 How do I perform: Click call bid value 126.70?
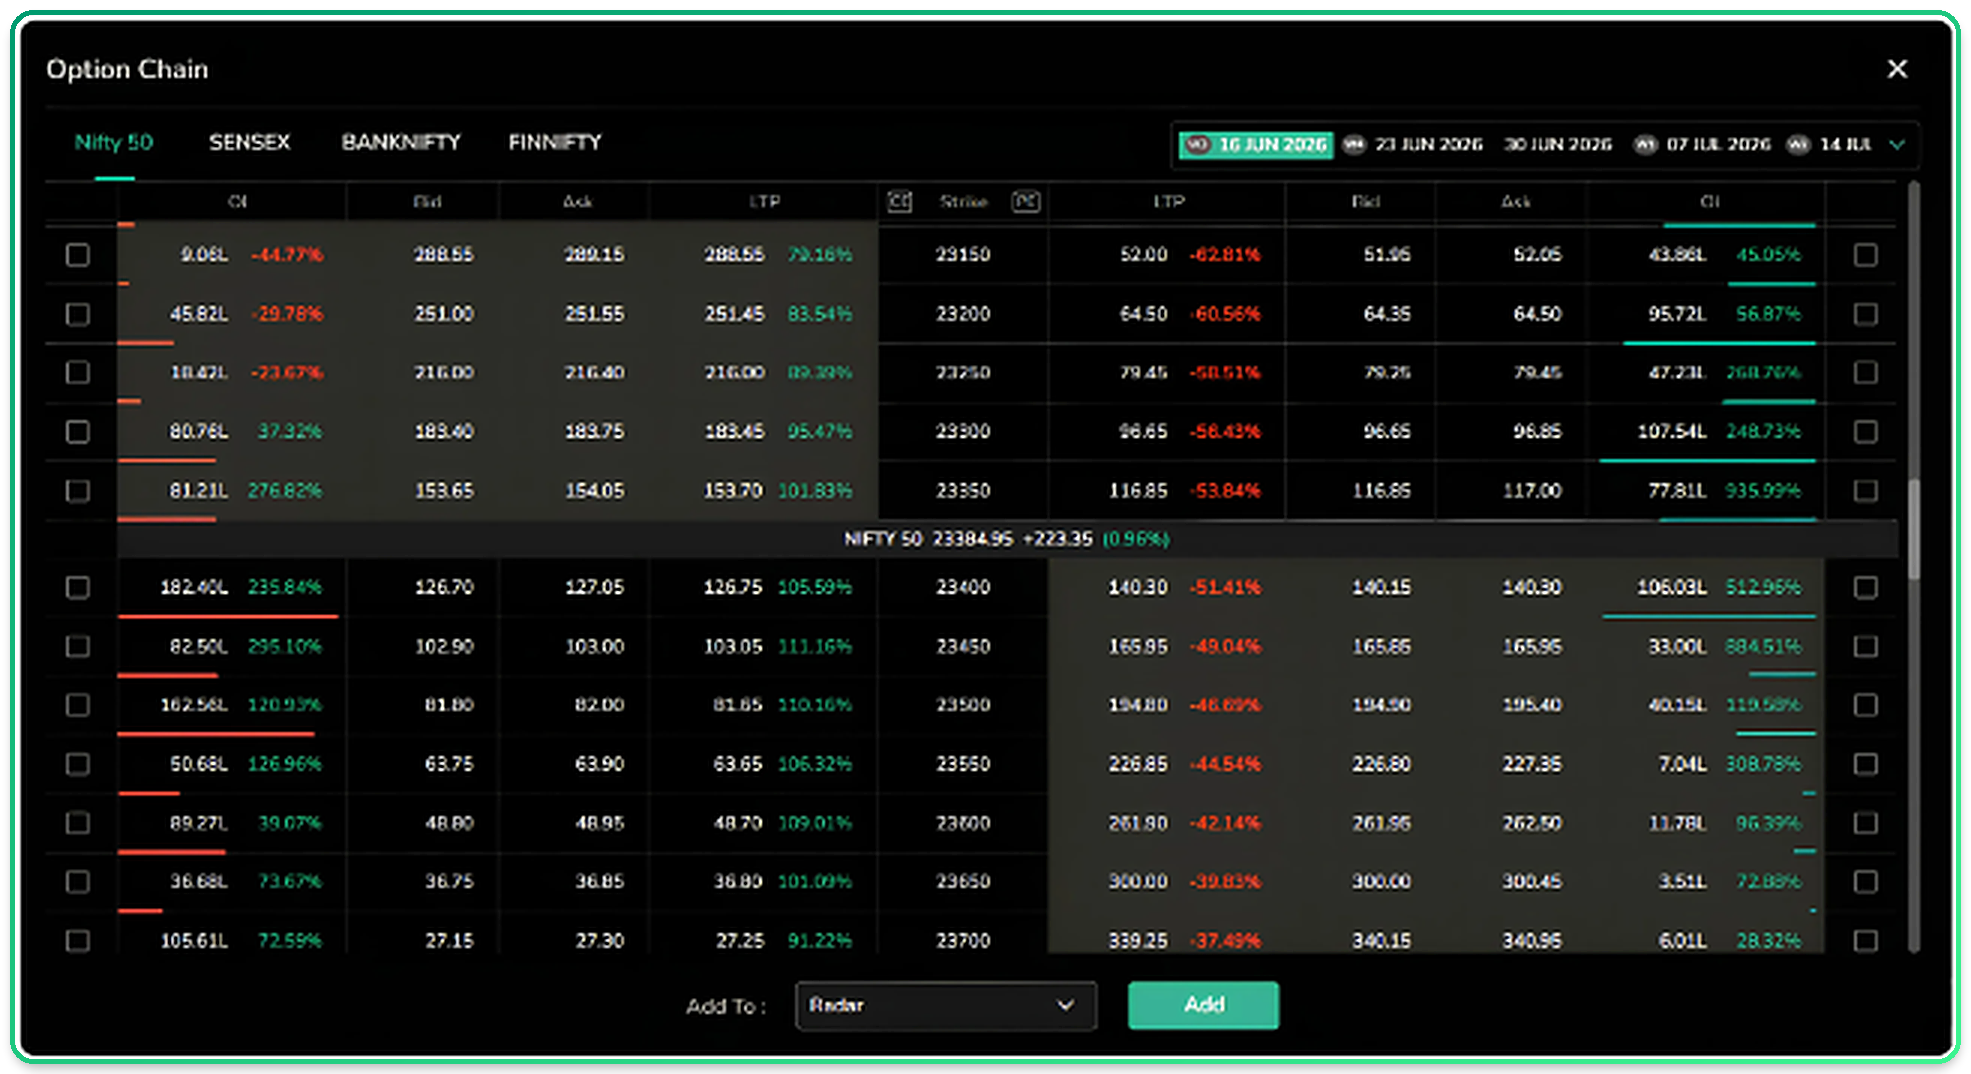(444, 587)
